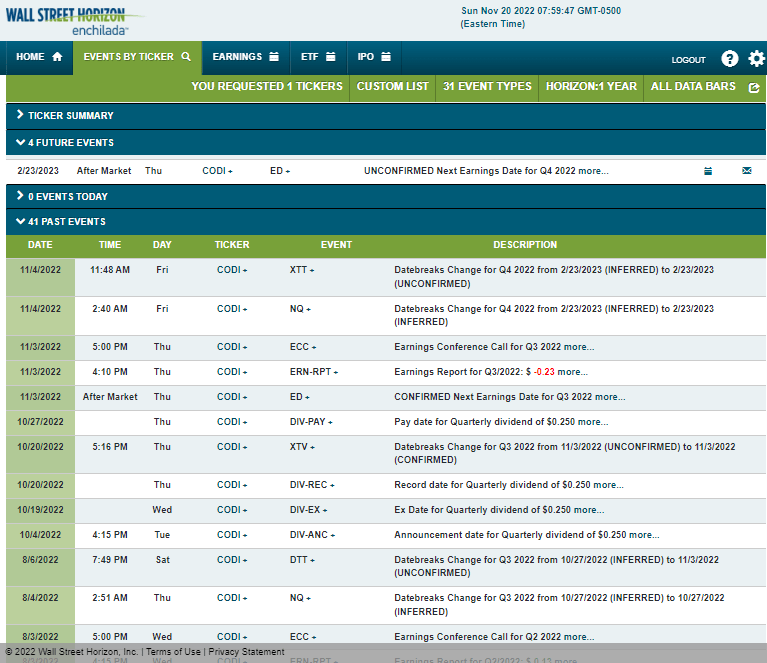Open the settings gear icon

[x=756, y=59]
